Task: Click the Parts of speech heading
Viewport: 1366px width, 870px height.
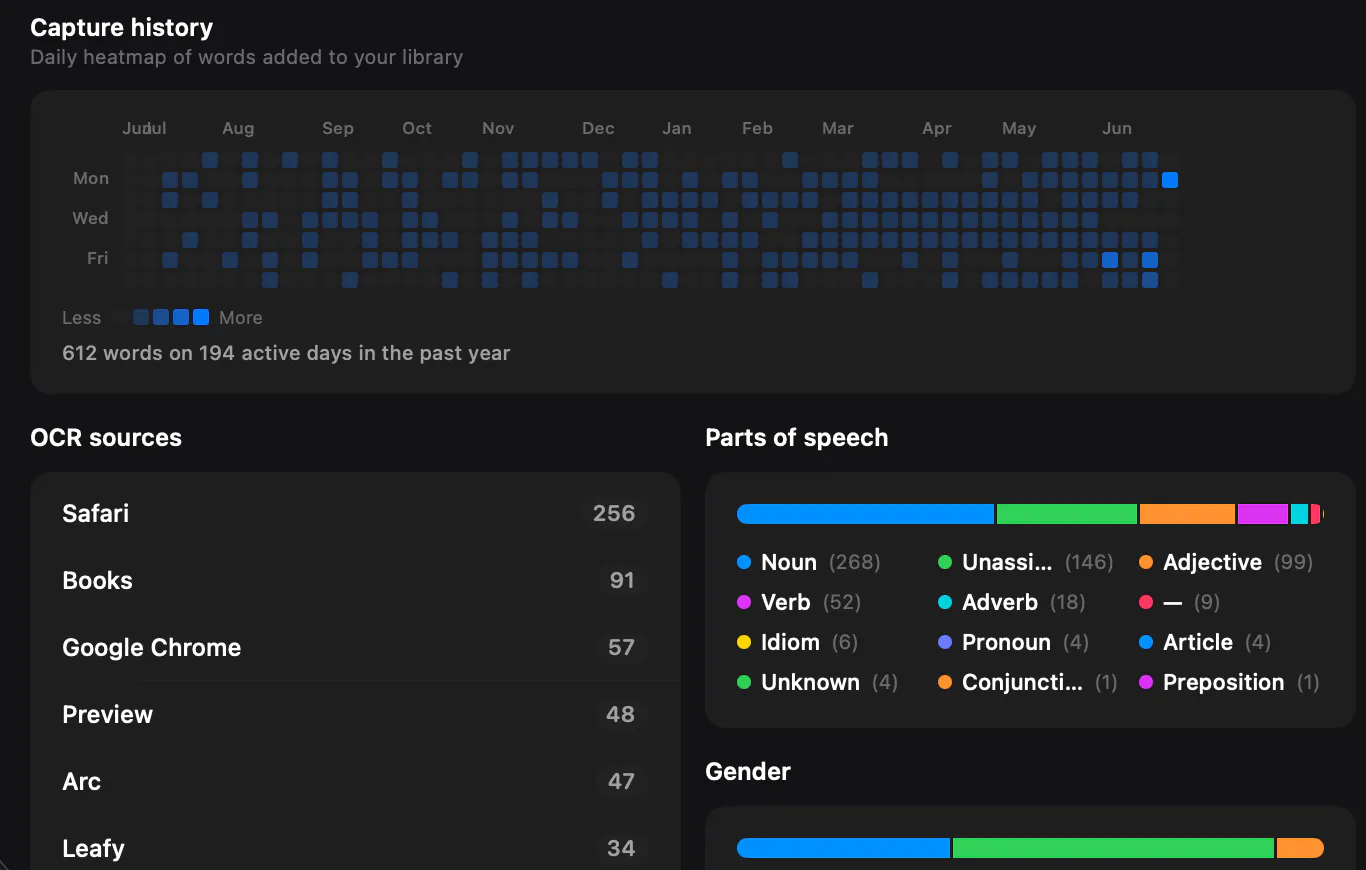Action: coord(797,438)
